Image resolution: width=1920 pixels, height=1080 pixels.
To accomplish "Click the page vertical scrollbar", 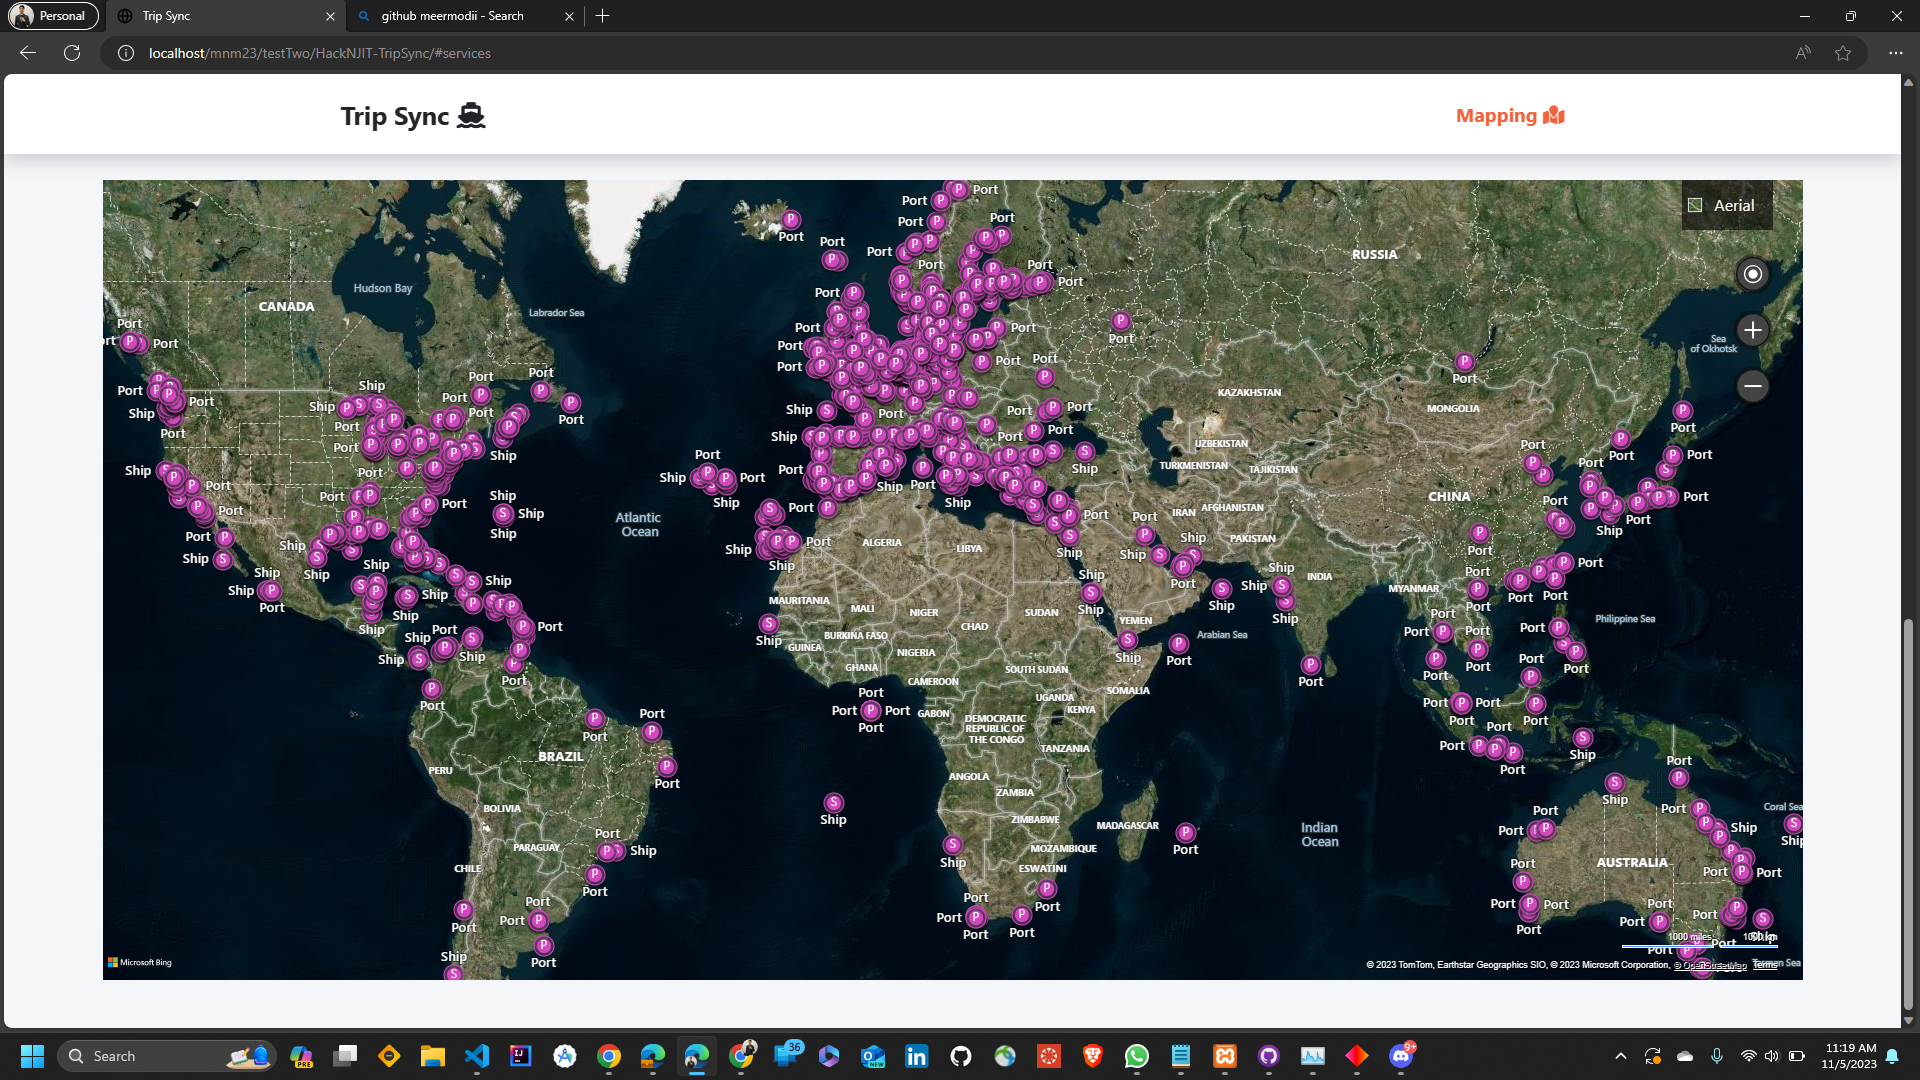I will 1908,815.
